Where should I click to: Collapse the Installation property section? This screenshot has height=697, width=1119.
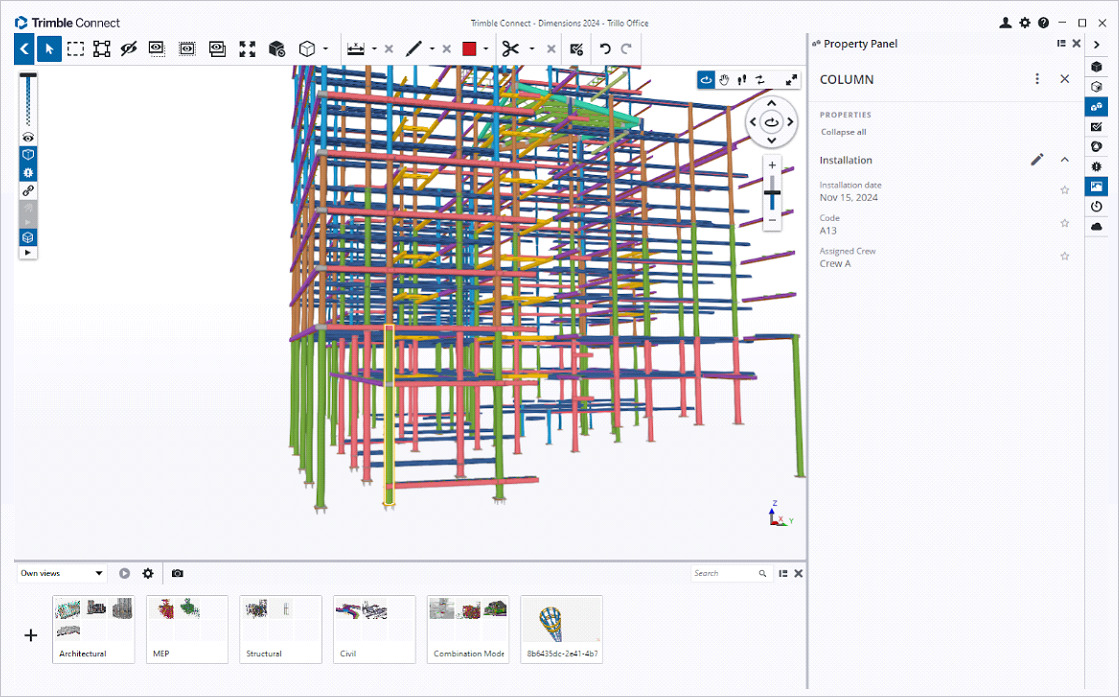1065,160
